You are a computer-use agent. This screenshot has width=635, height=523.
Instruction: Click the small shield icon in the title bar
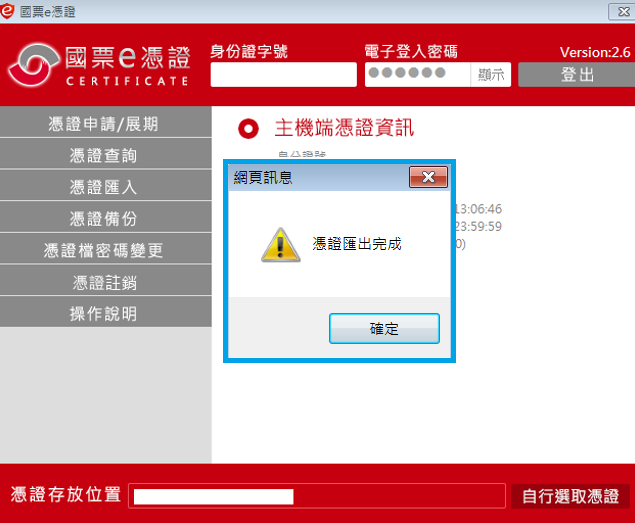click(x=7, y=11)
